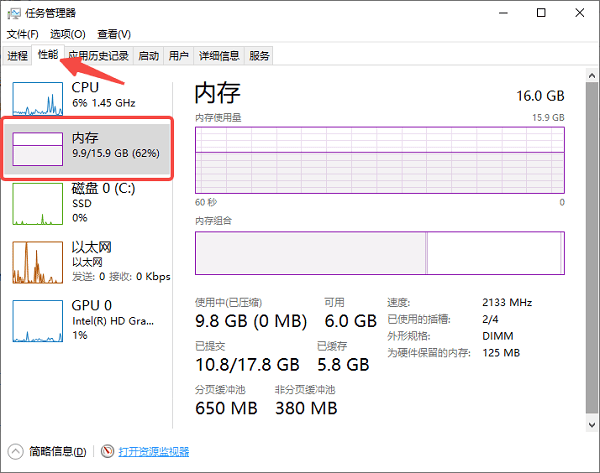The height and width of the screenshot is (473, 600).
Task: Open the 打开资源监视器 link
Action: click(153, 452)
